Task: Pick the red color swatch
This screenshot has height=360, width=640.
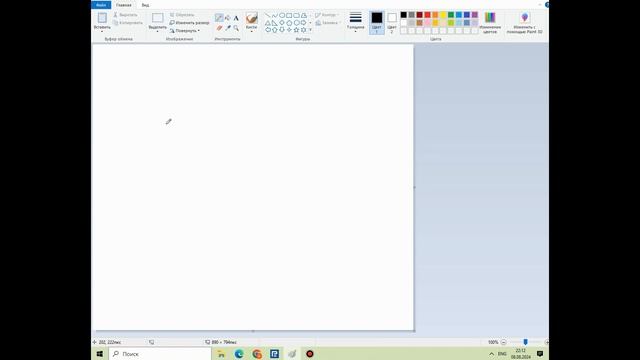Action: click(x=427, y=15)
